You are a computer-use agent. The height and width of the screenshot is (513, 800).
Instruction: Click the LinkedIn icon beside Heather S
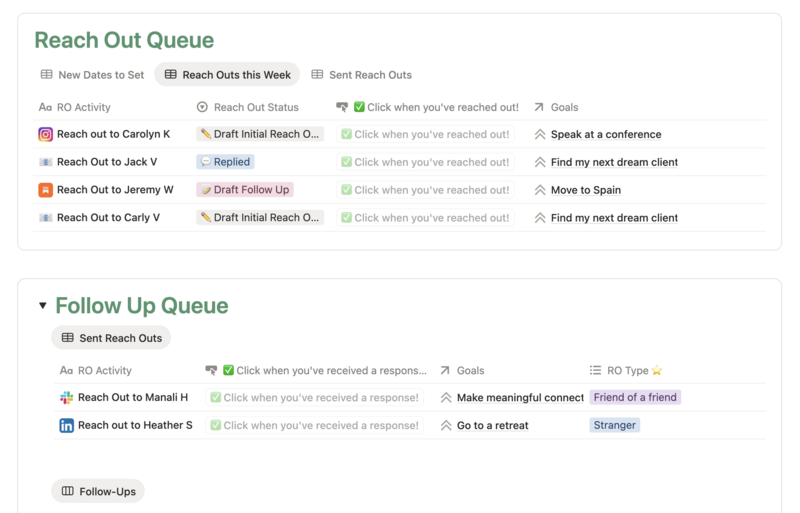tap(66, 425)
